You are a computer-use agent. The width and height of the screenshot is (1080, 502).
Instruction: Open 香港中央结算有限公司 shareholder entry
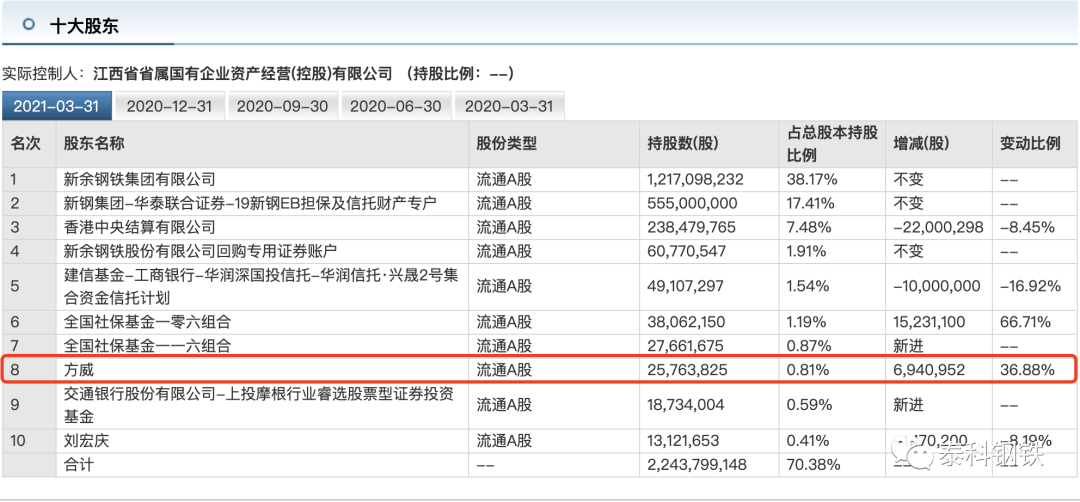coord(140,227)
